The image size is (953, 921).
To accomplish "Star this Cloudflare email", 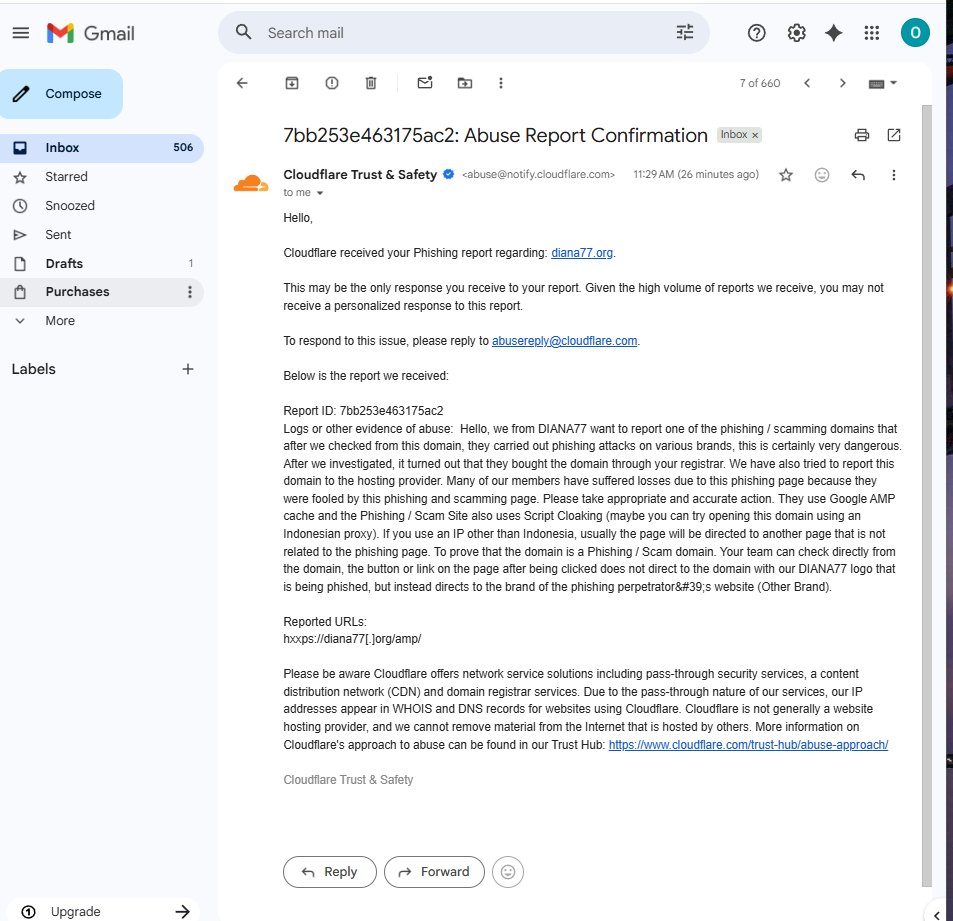I will [786, 175].
